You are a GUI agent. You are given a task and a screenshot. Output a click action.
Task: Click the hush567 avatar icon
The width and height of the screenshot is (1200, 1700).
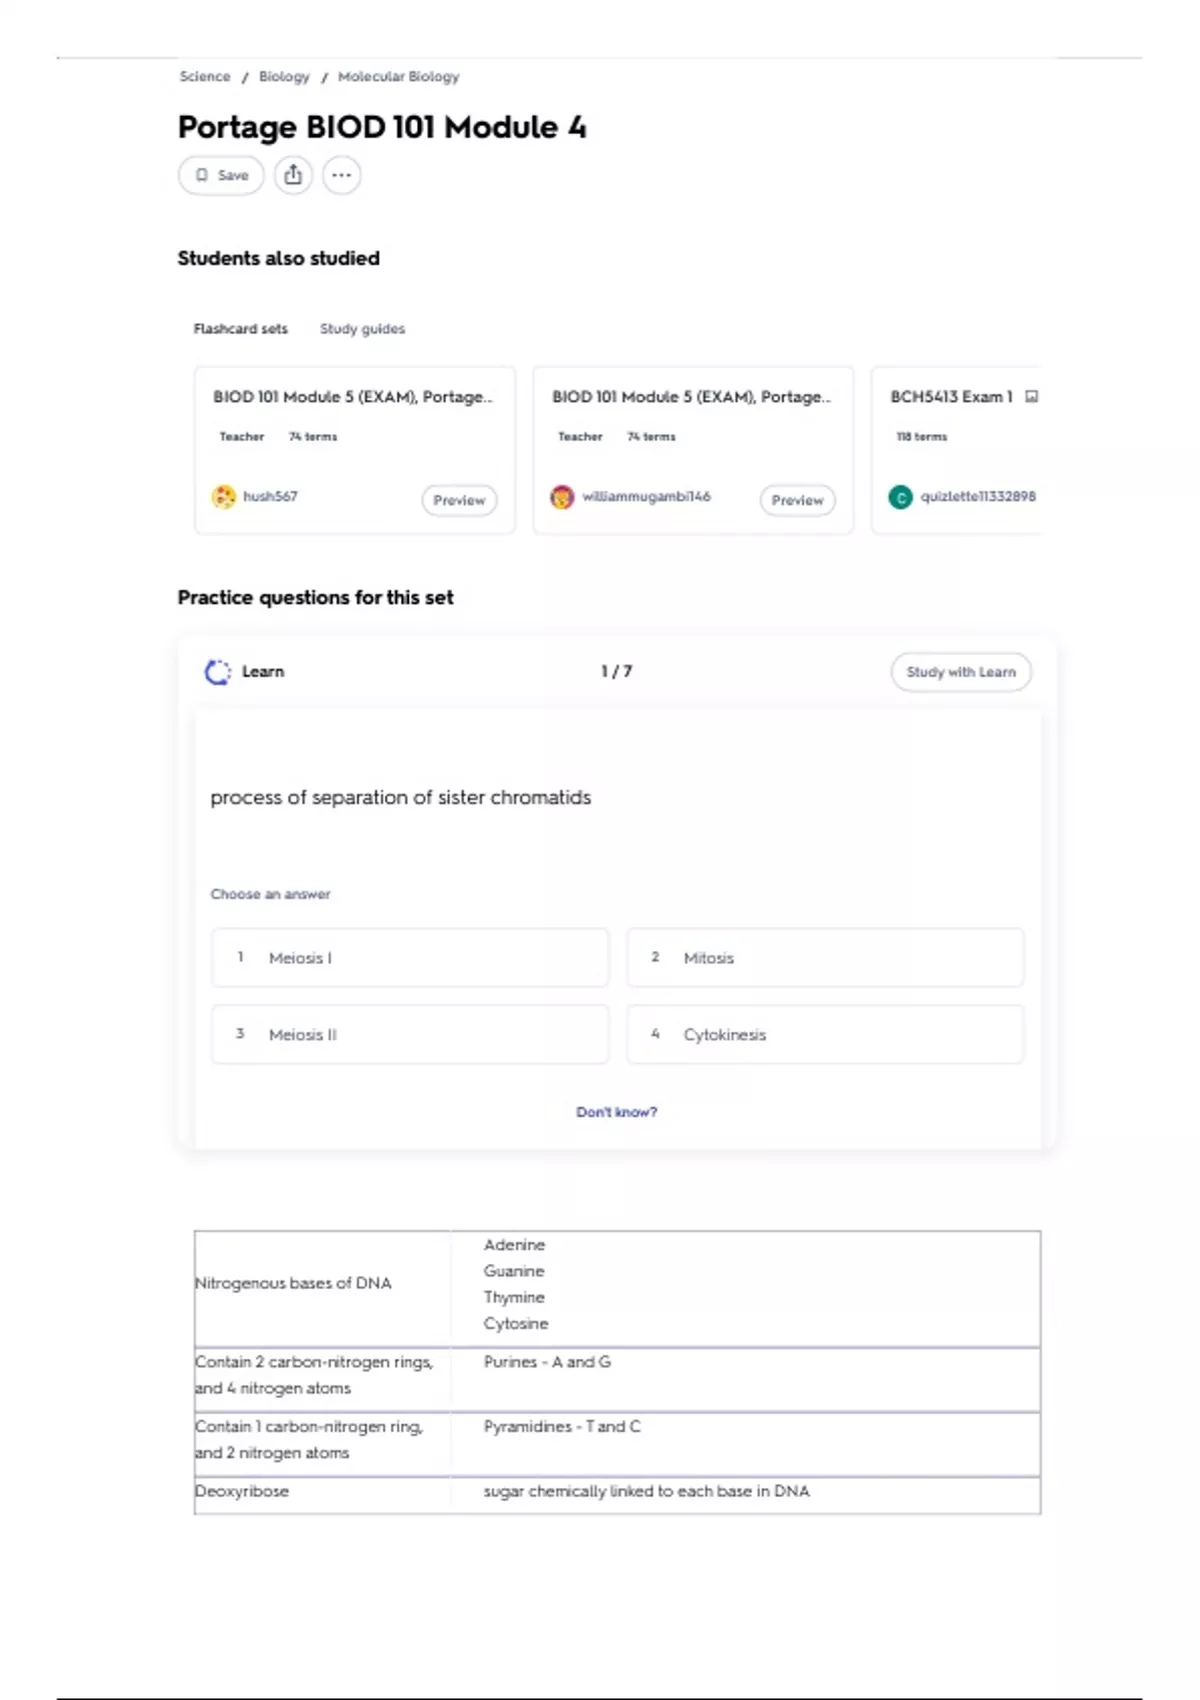pos(224,496)
